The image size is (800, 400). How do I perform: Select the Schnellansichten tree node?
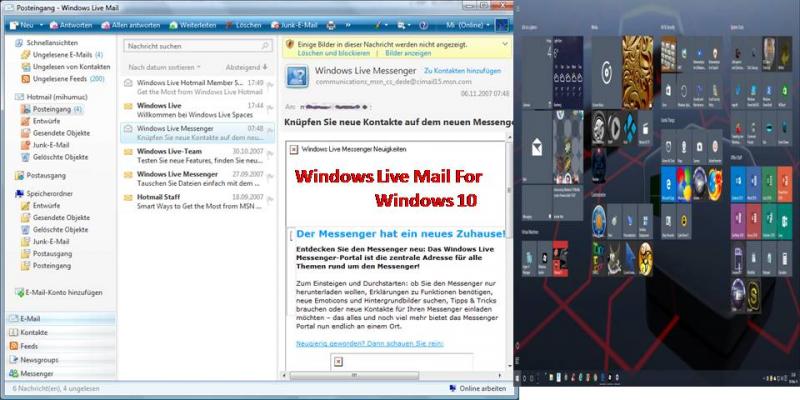[x=52, y=43]
